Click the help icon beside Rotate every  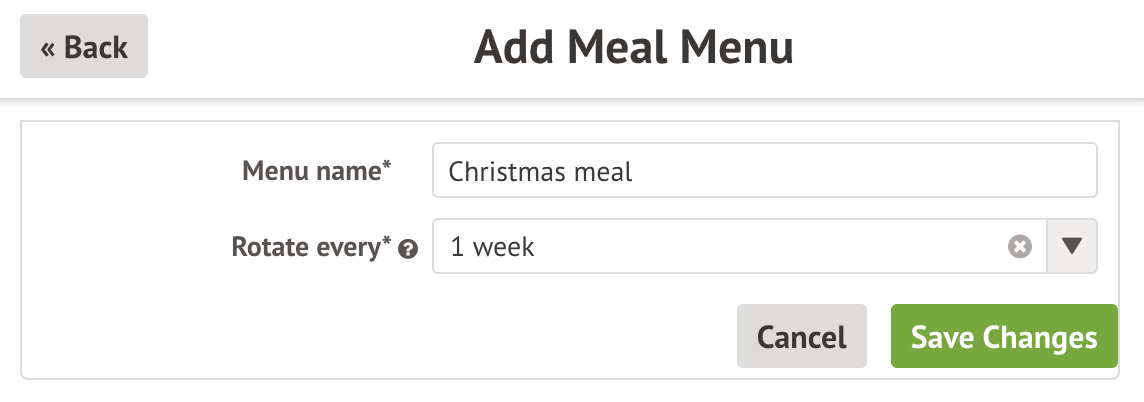(x=407, y=249)
